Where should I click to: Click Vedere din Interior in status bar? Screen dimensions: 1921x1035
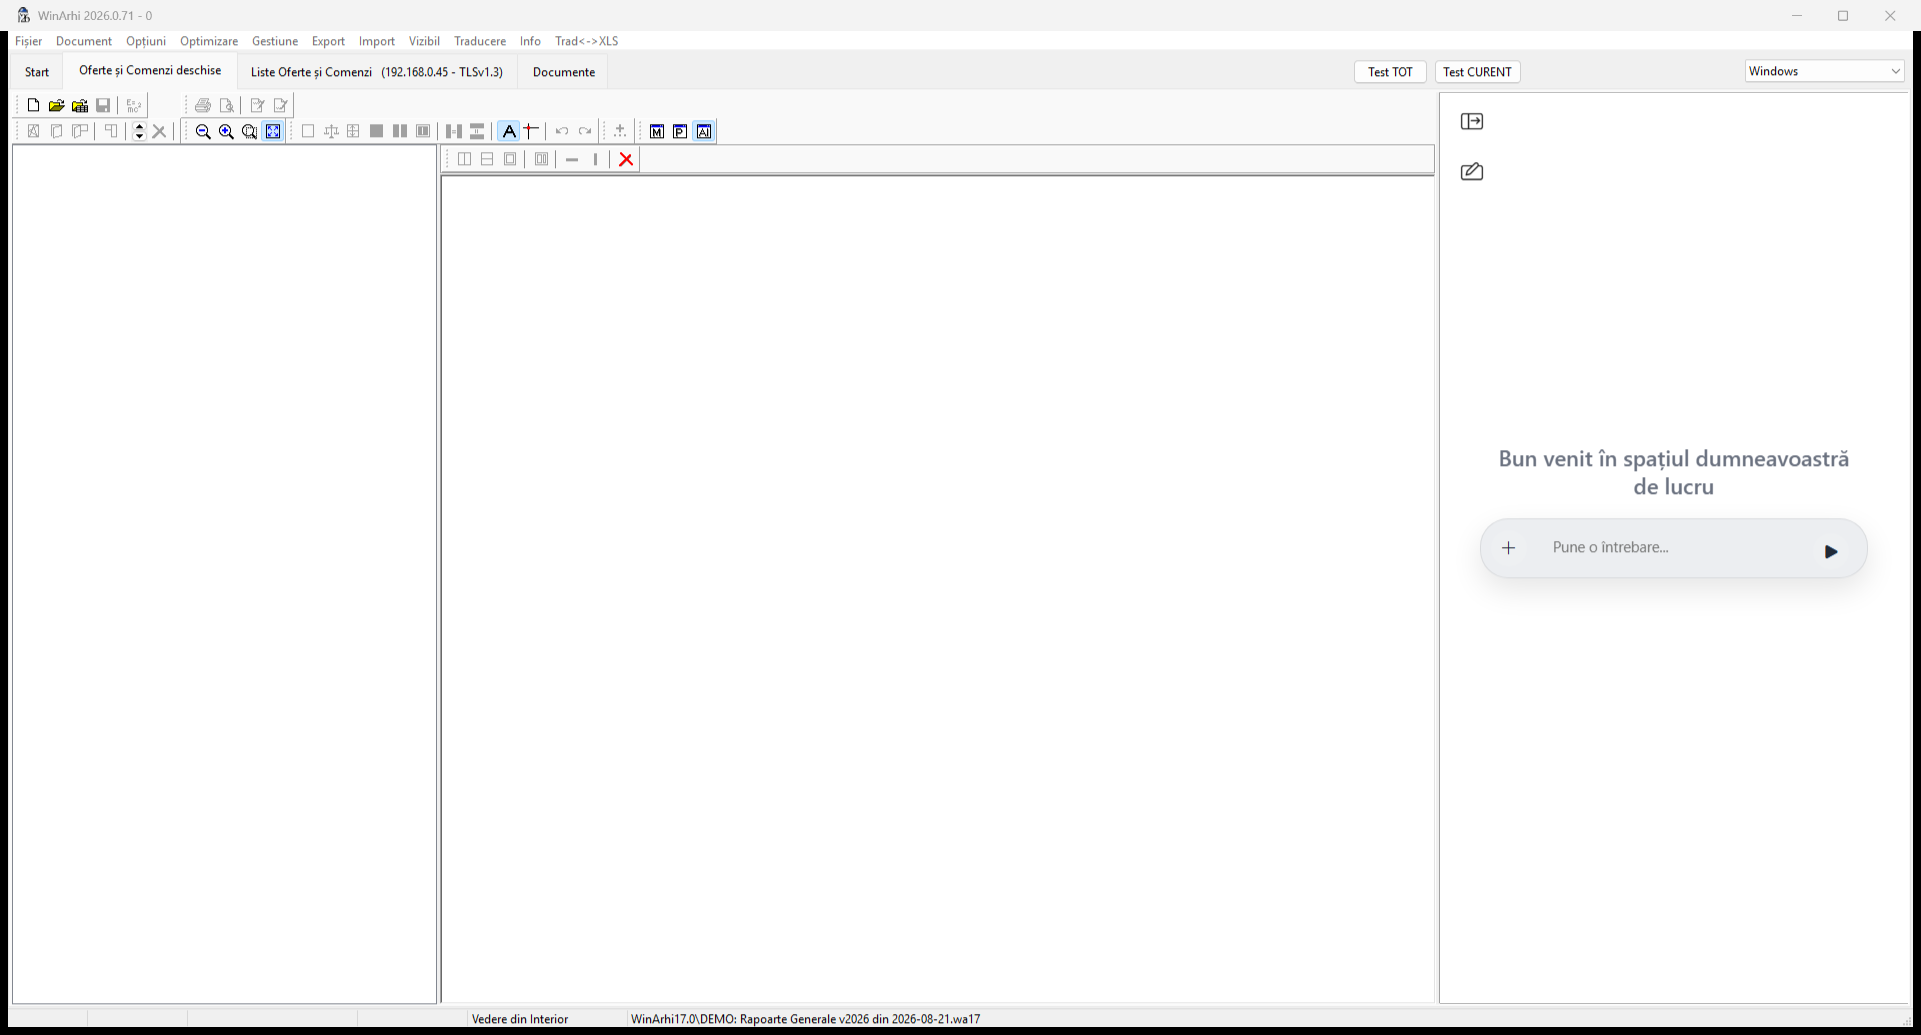520,1019
